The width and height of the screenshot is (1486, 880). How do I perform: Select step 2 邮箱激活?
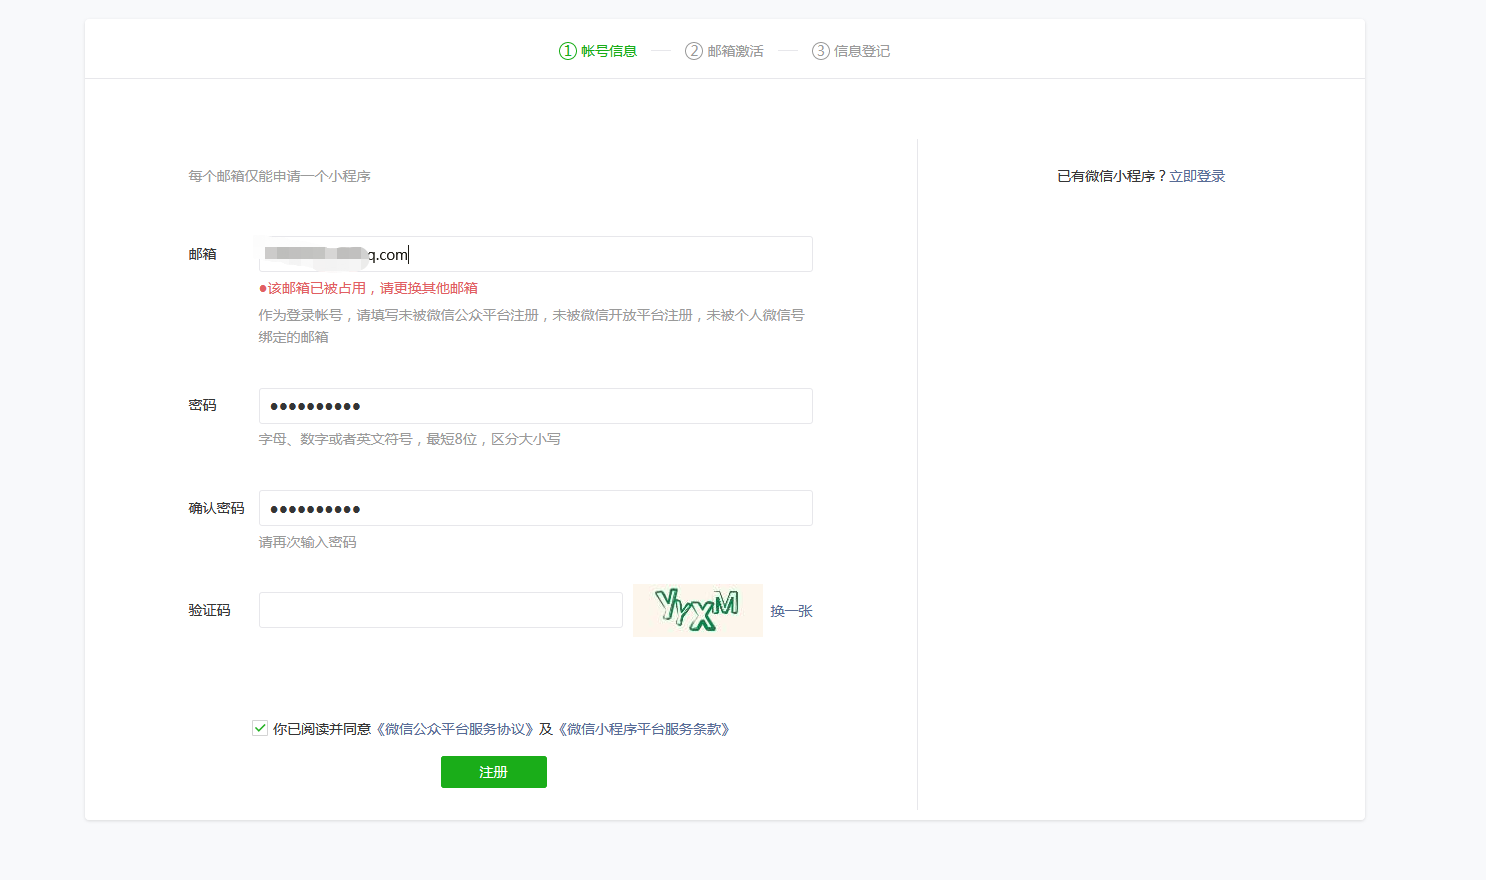pos(724,51)
